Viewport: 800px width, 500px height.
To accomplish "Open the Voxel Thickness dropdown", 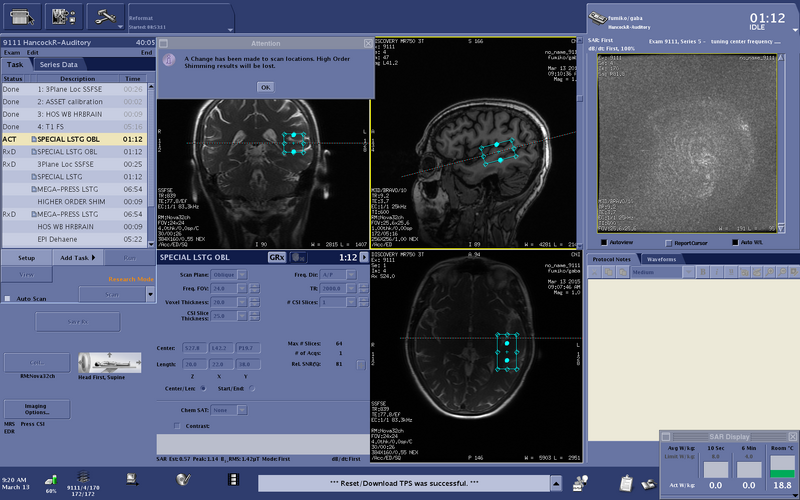I will 242,303.
